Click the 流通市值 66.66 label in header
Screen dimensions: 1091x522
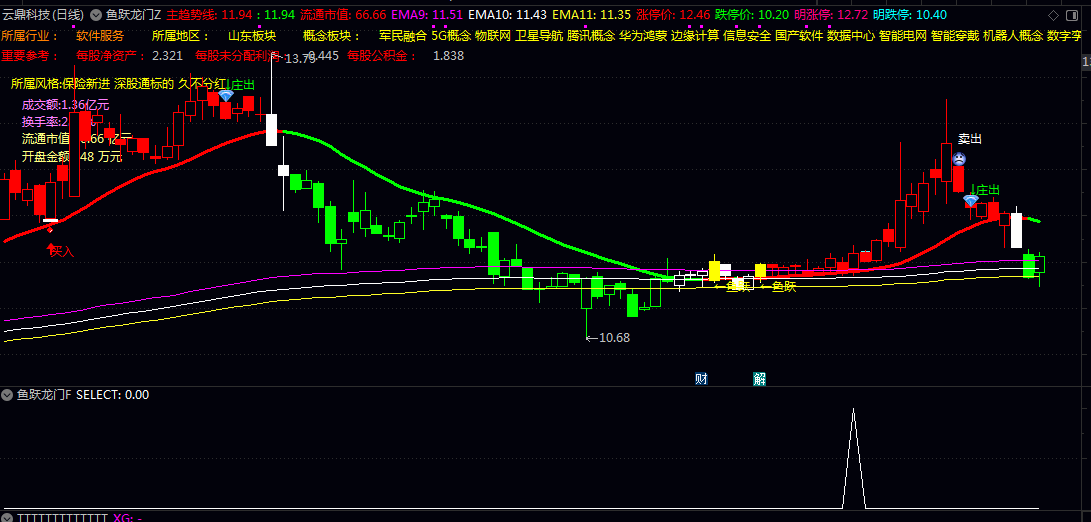pyautogui.click(x=343, y=15)
